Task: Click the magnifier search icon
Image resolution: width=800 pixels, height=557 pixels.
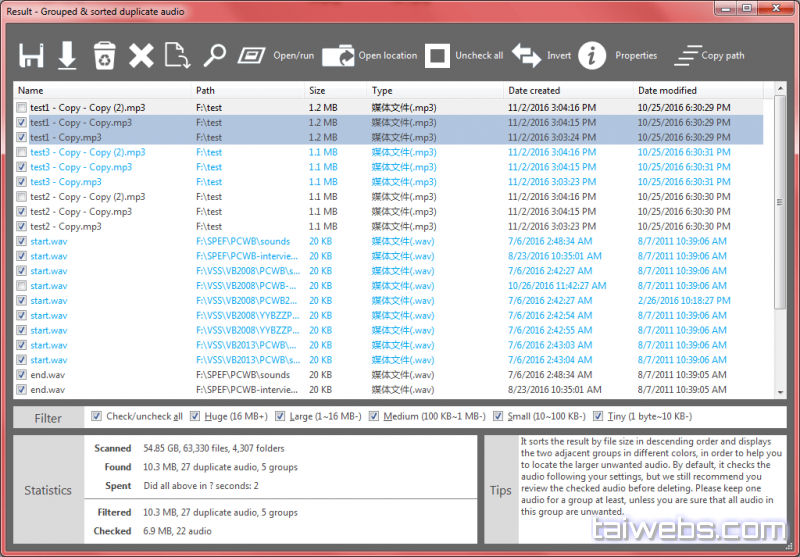Action: (214, 56)
